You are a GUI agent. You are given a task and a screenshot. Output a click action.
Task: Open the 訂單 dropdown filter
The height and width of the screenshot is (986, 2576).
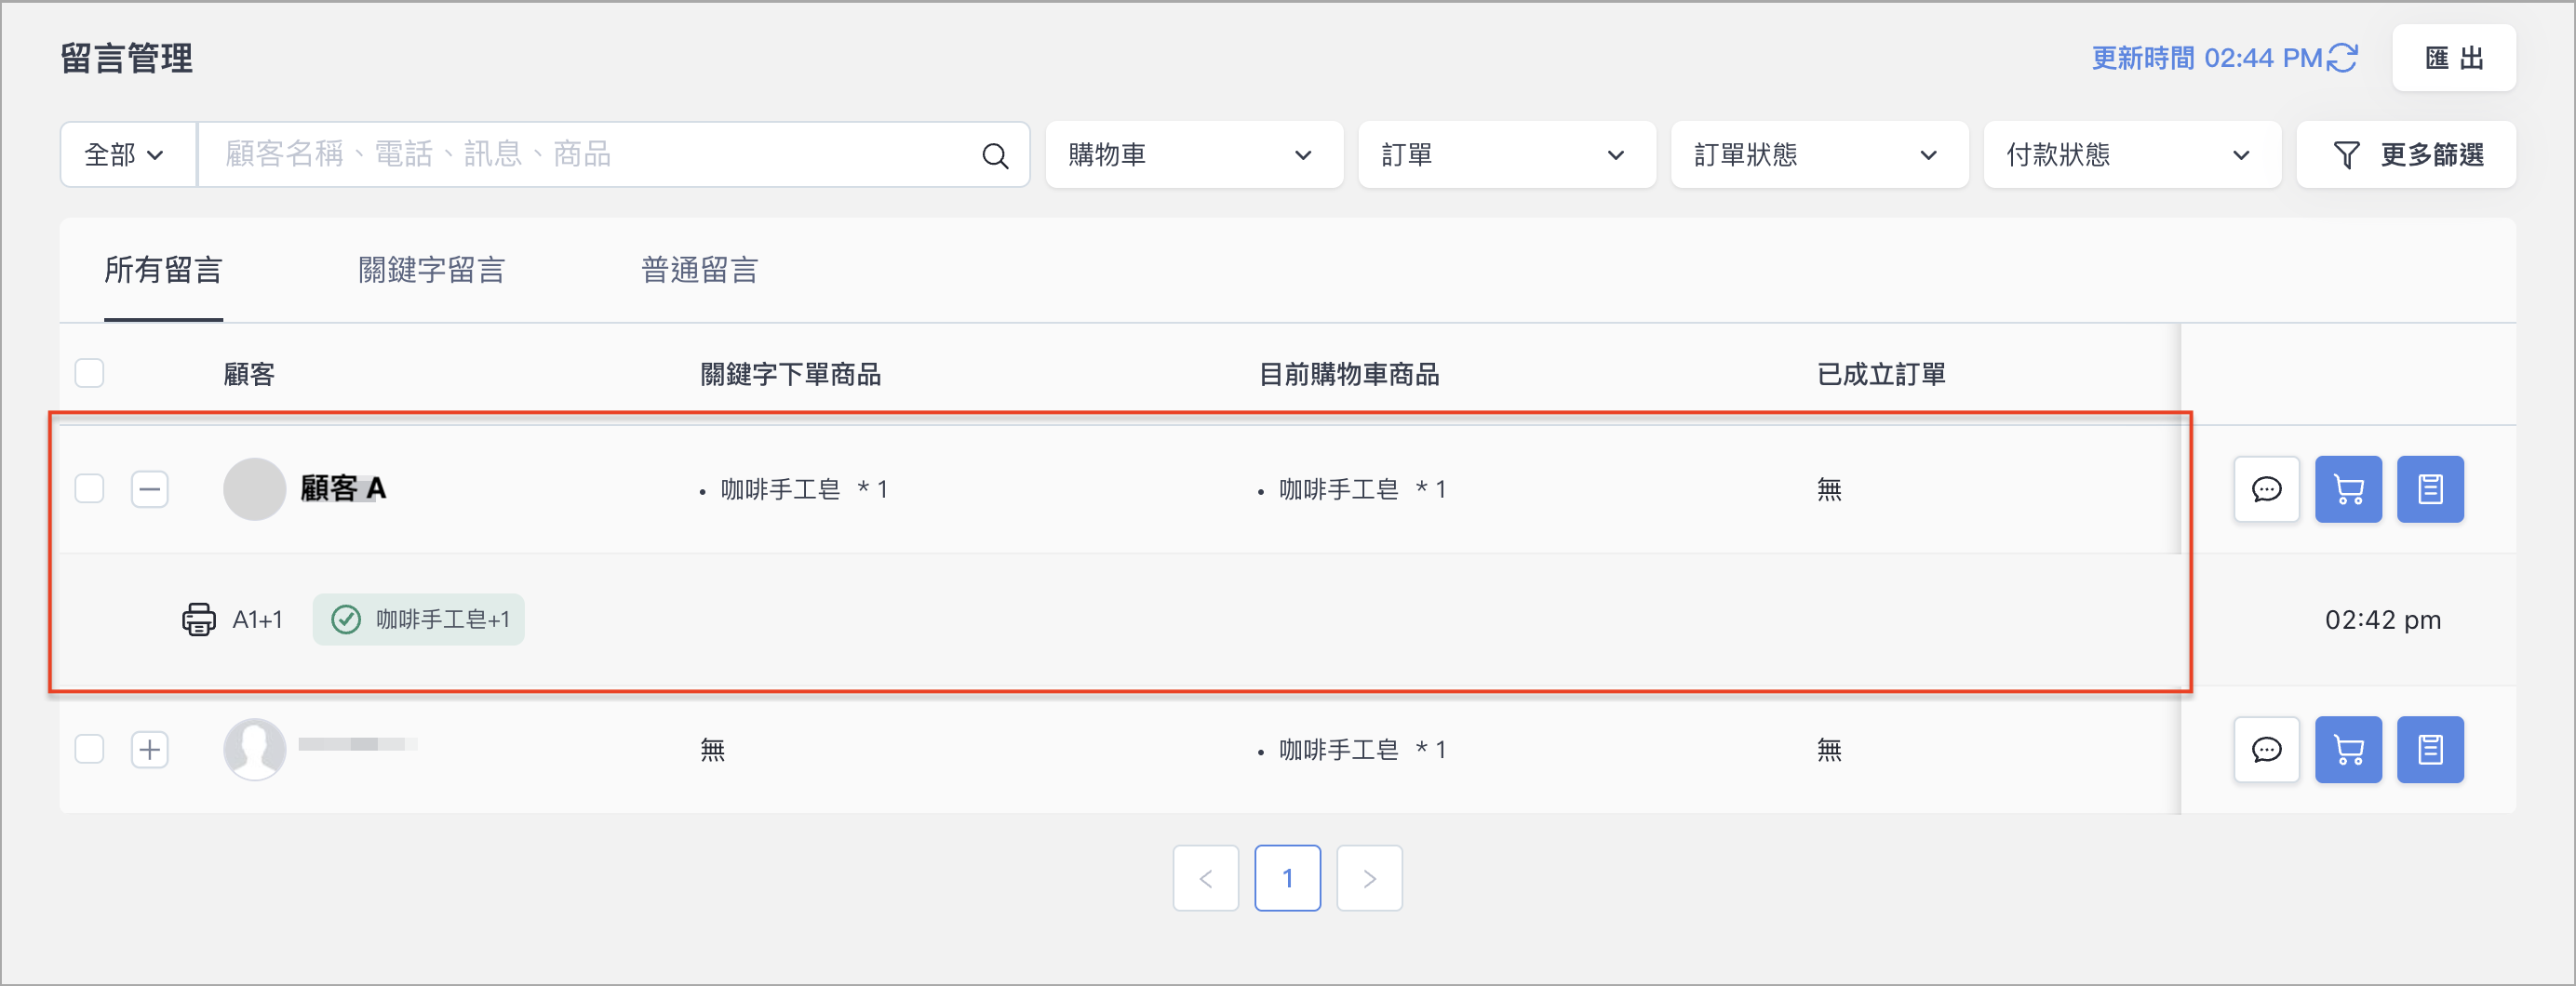[x=1507, y=155]
